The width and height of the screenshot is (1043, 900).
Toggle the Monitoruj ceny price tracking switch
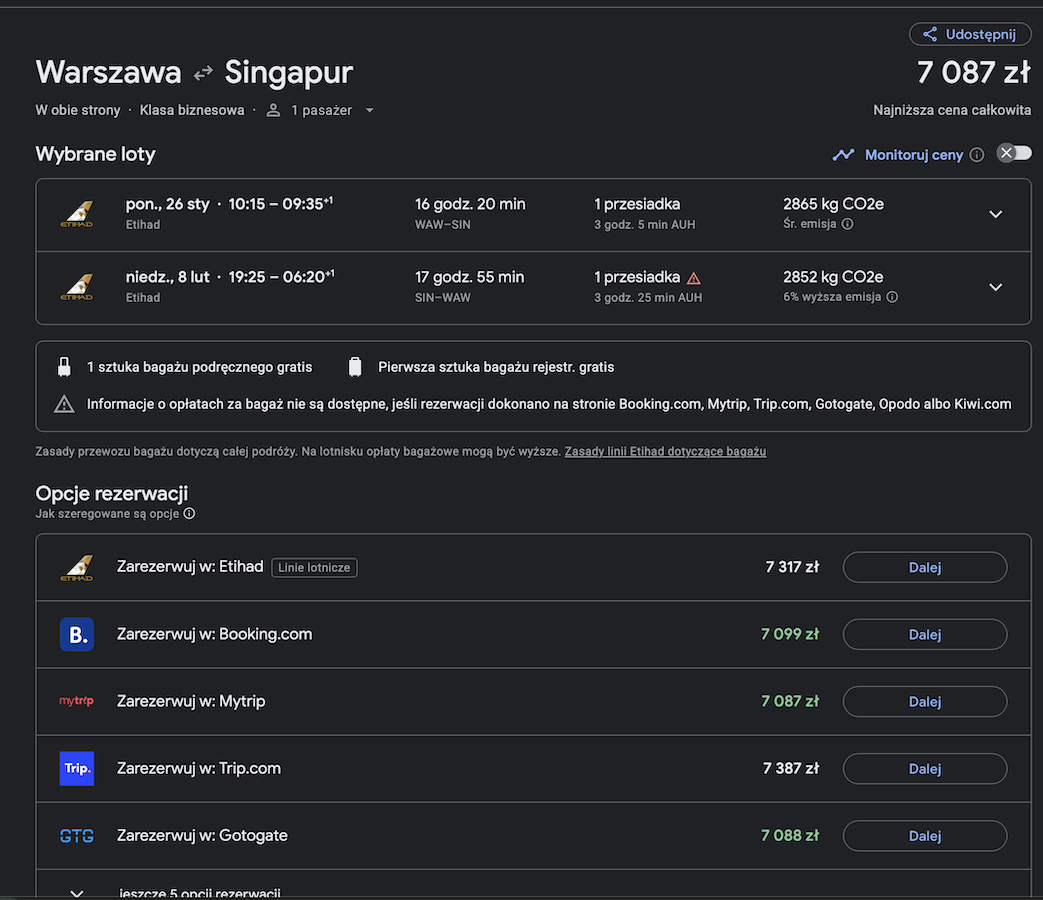1014,154
